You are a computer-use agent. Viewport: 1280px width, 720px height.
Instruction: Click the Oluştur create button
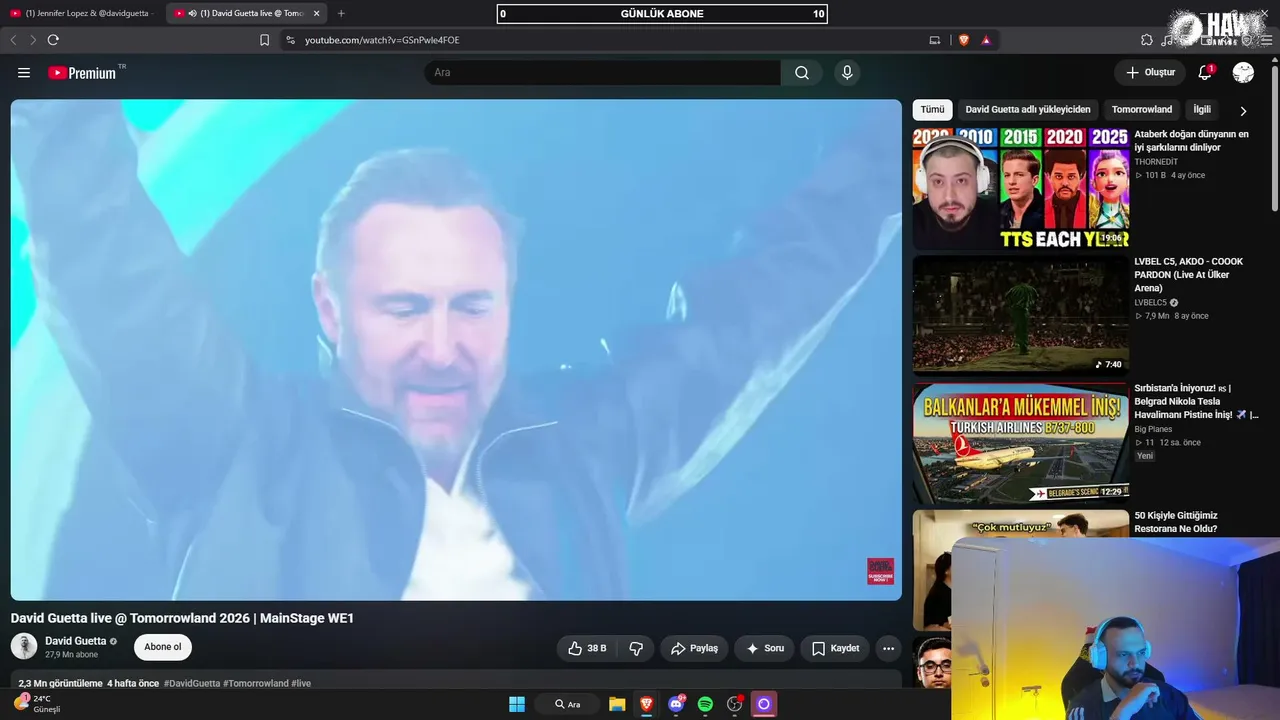(x=1150, y=72)
